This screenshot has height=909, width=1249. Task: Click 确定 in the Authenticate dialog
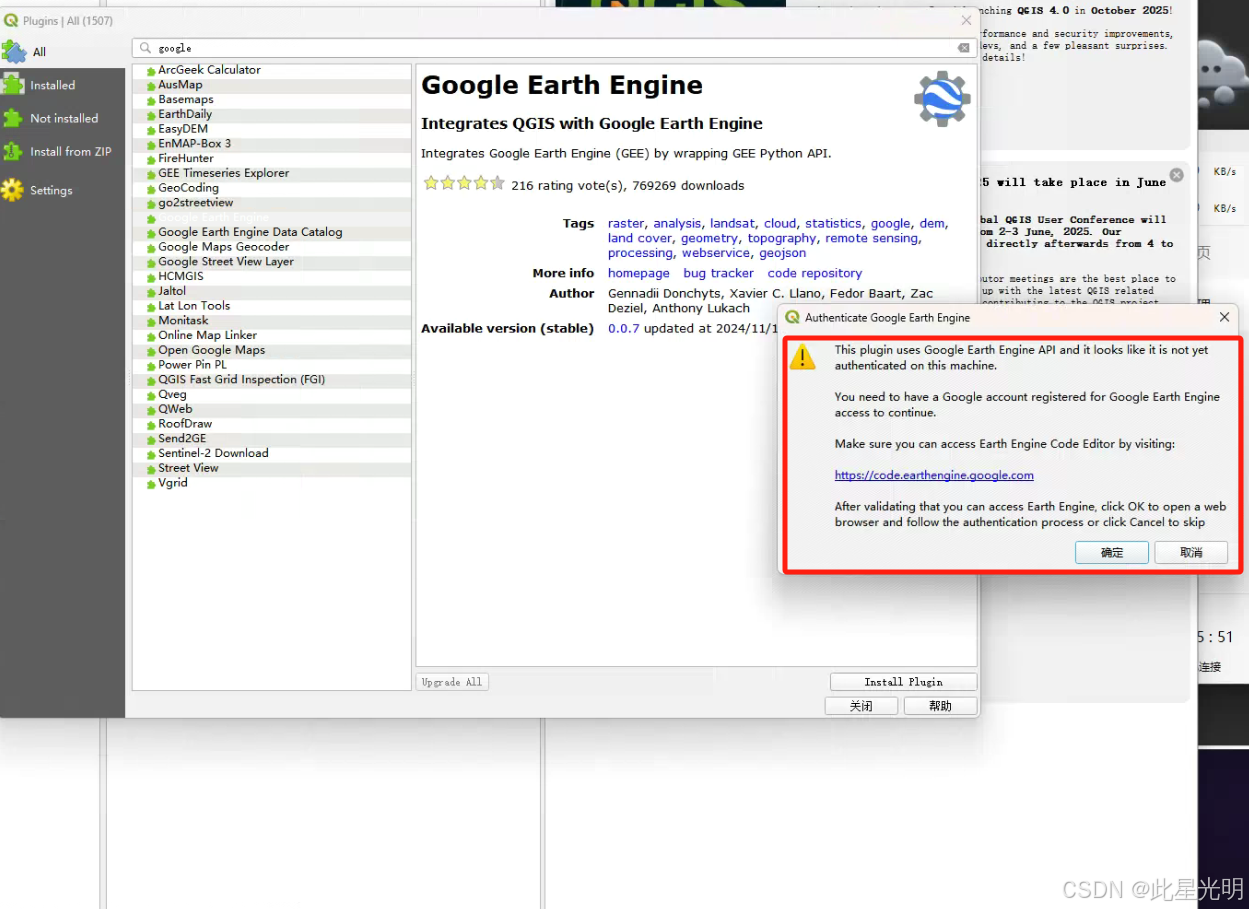[x=1112, y=553]
